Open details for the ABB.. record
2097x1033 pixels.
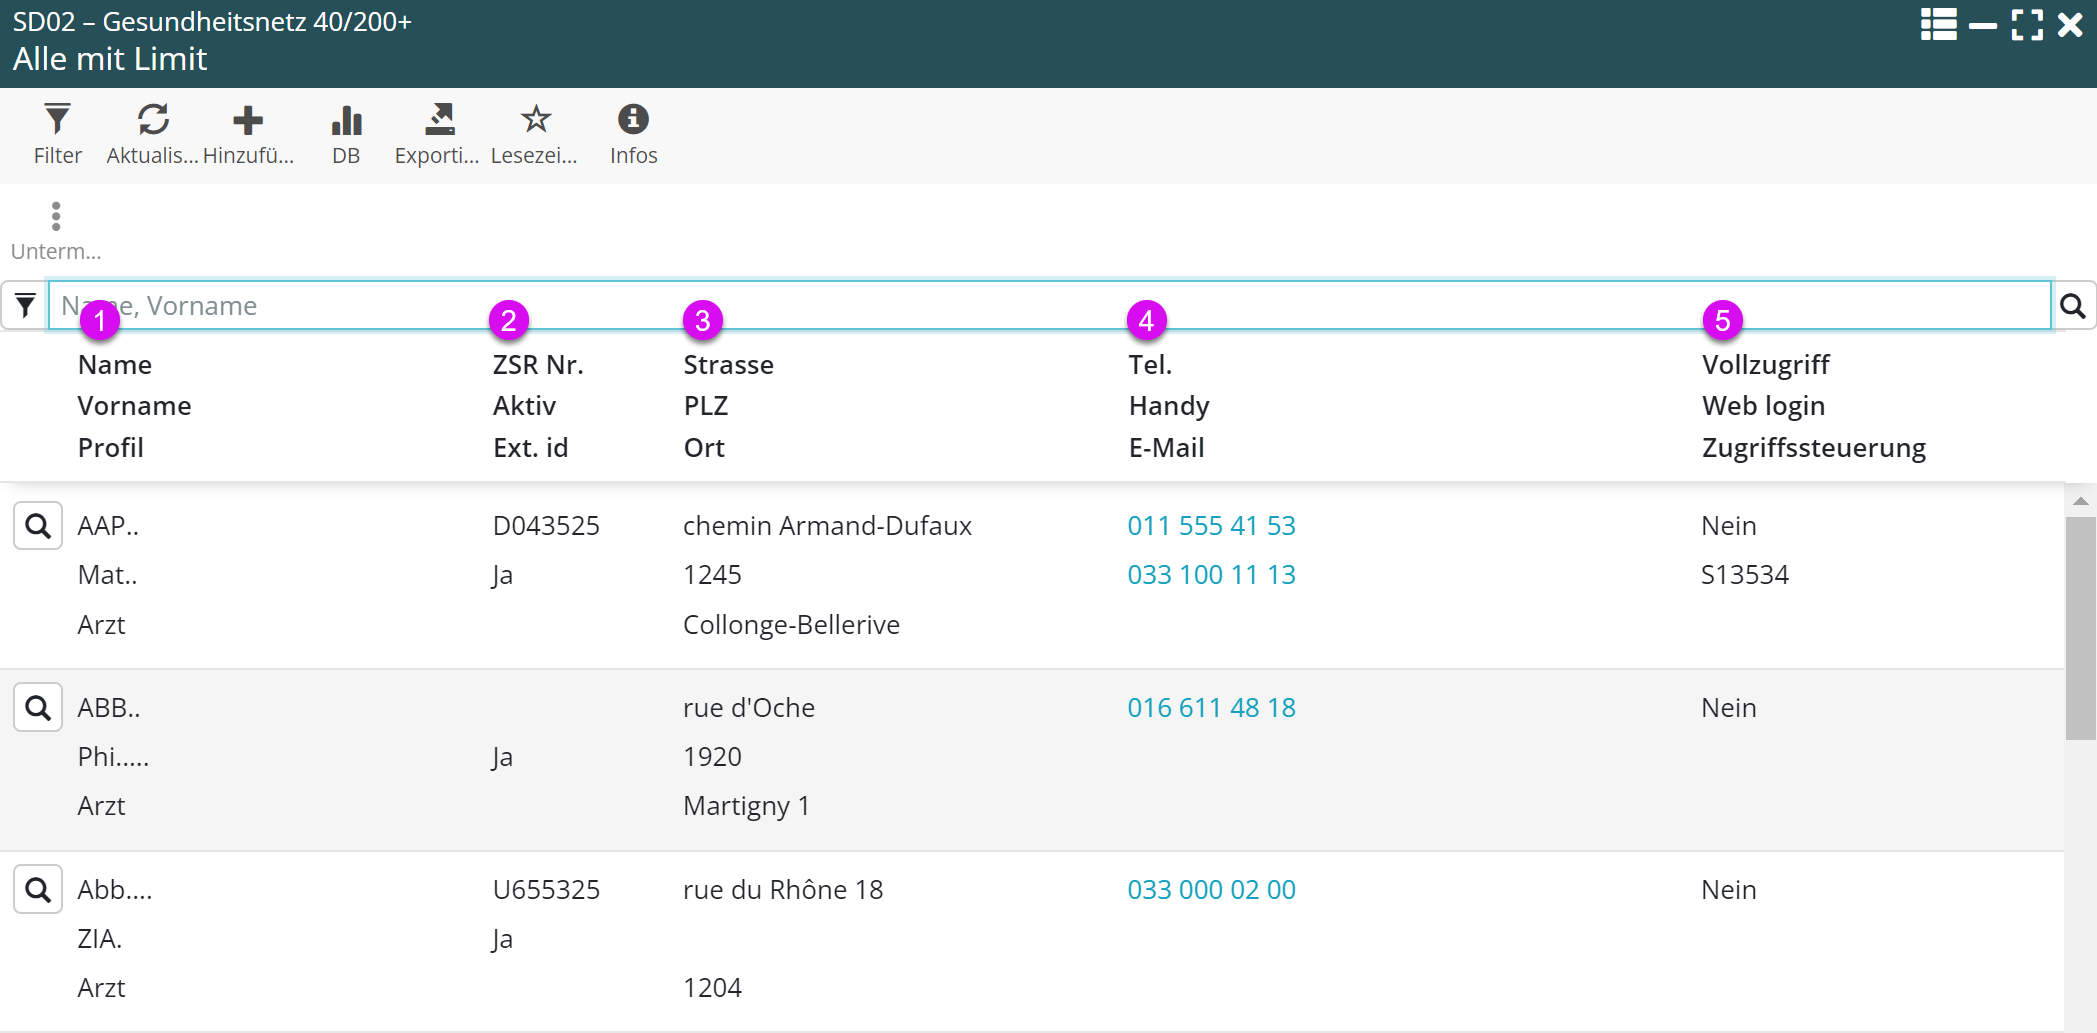[x=38, y=708]
